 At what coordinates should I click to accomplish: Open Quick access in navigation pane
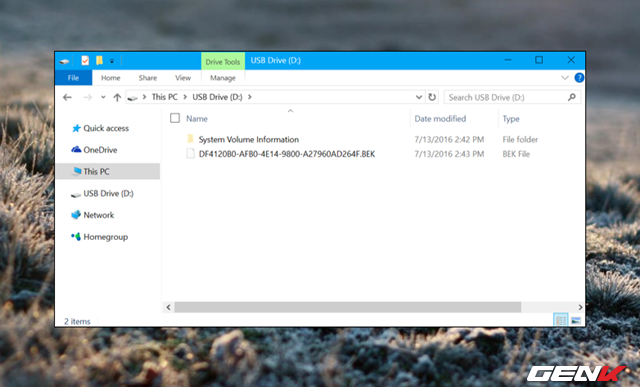(106, 128)
